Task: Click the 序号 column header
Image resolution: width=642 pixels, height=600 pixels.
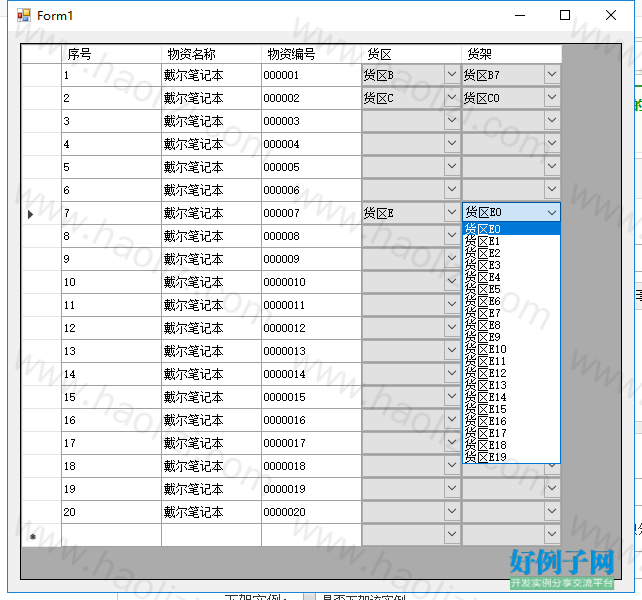Action: [x=111, y=54]
